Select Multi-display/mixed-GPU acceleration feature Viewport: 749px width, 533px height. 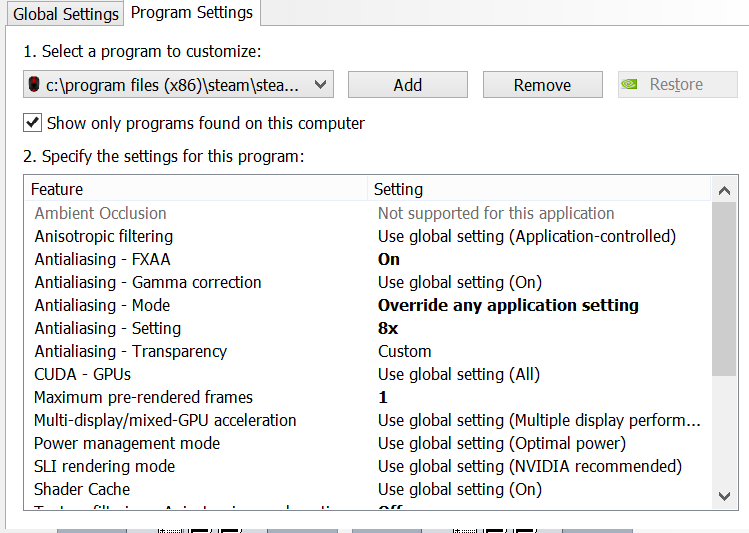point(165,420)
